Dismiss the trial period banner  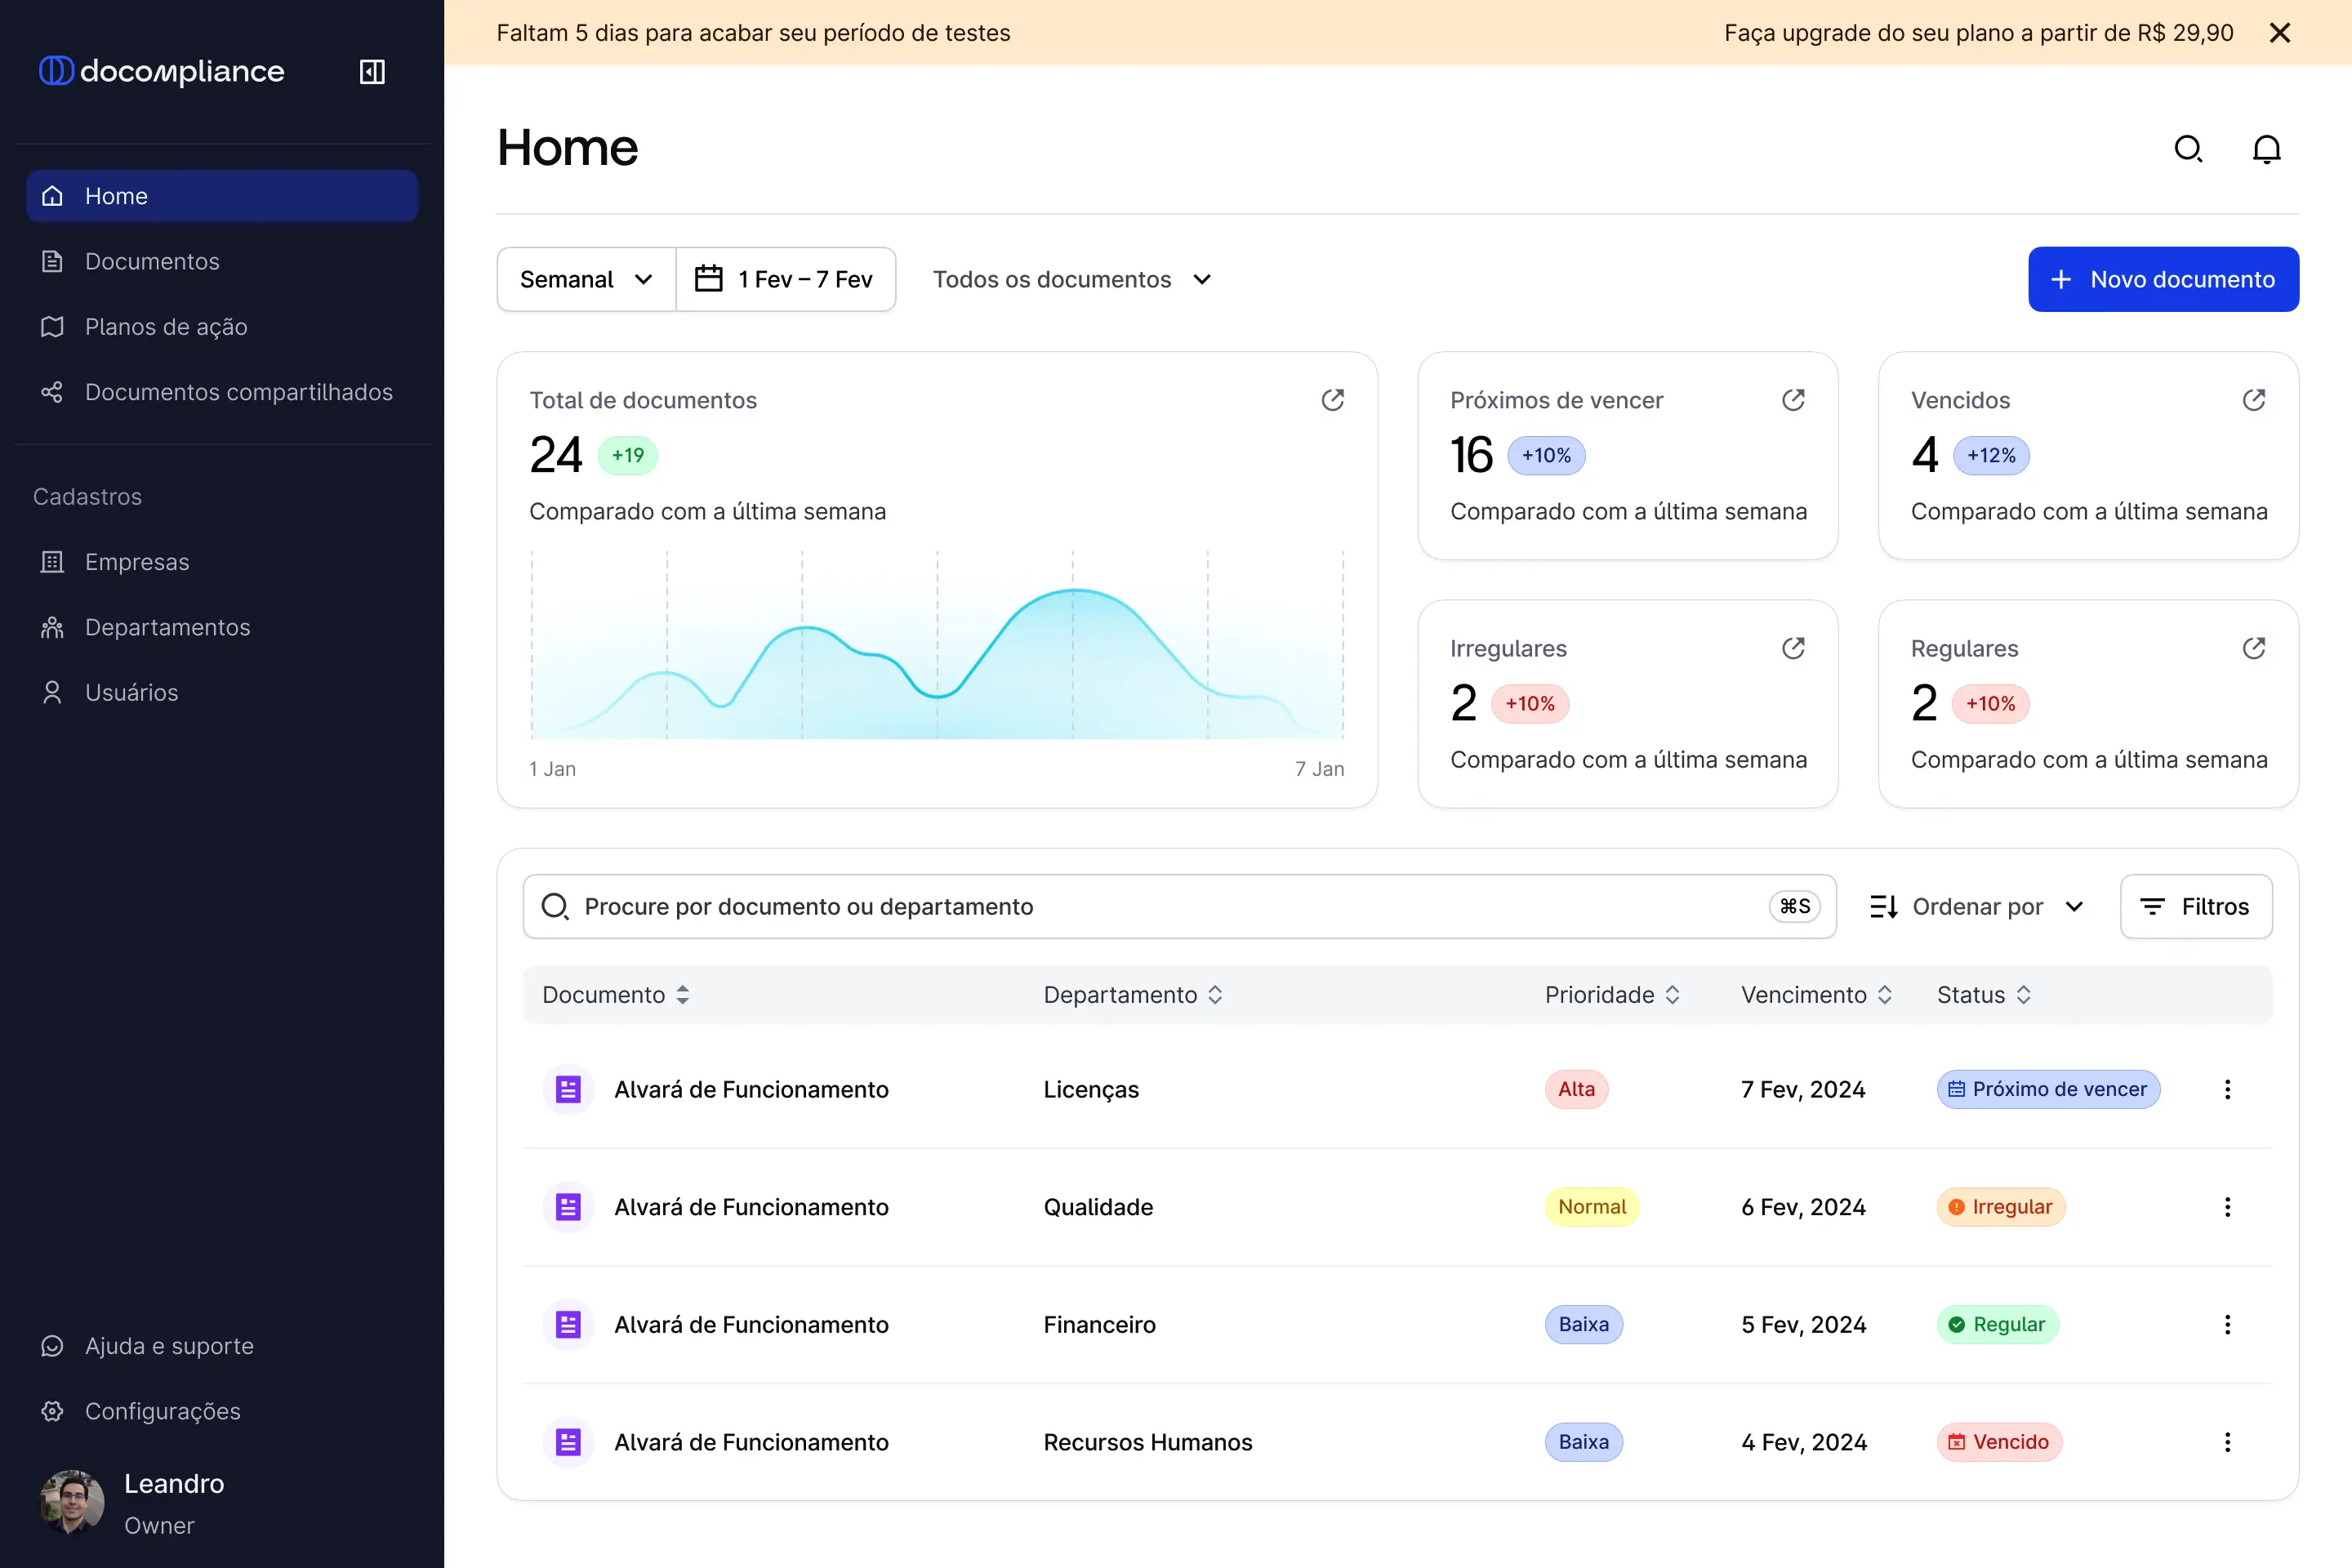pyautogui.click(x=2280, y=33)
